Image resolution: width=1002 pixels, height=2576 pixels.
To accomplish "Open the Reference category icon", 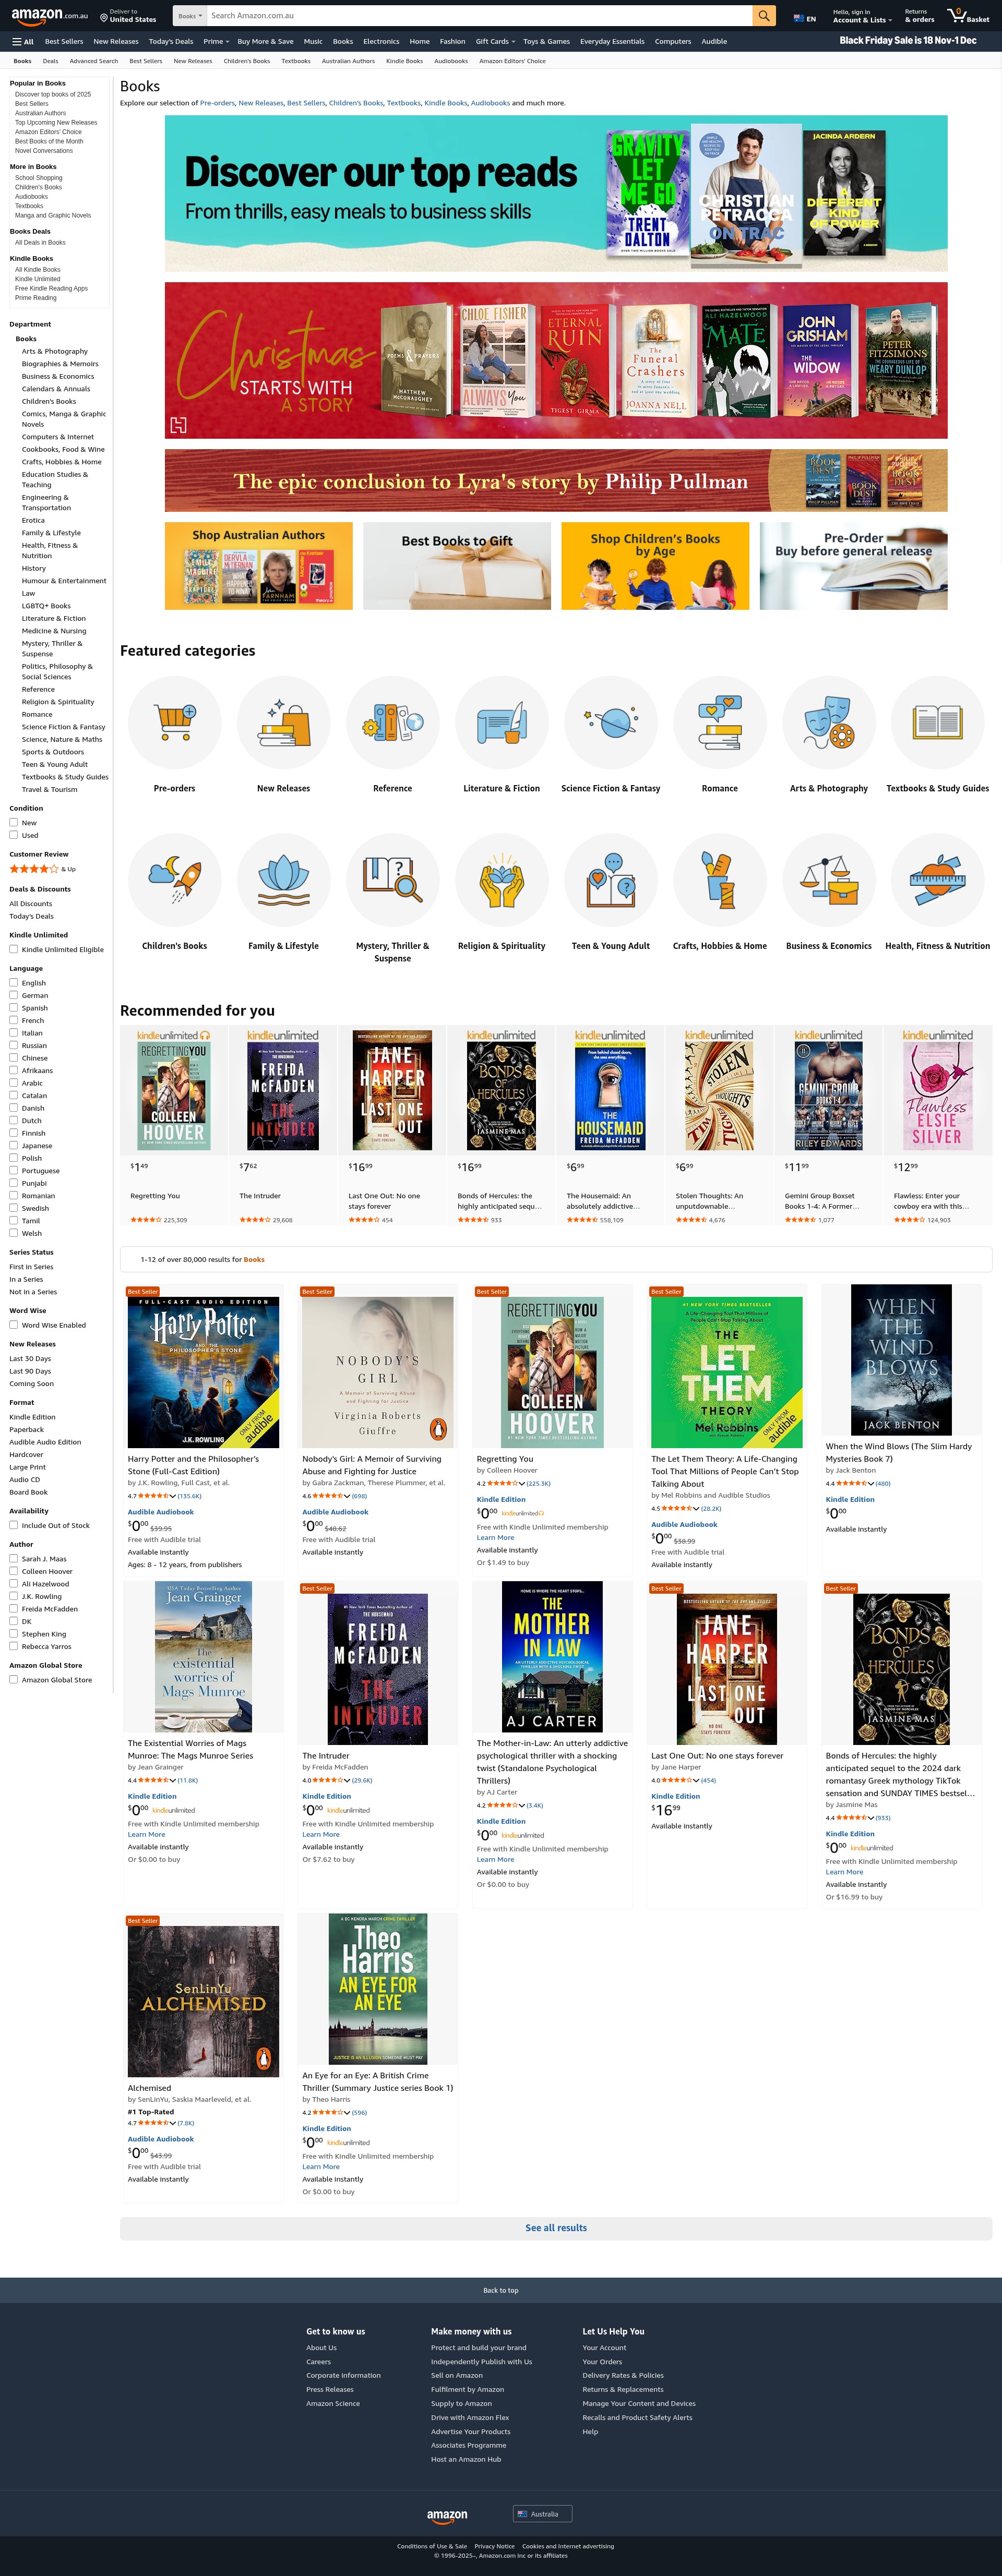I will point(393,722).
